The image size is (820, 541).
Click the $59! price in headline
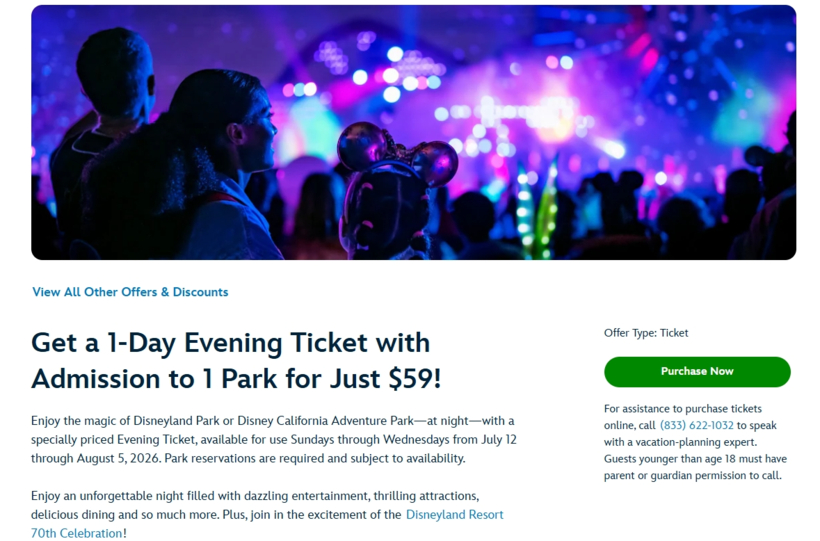click(415, 378)
